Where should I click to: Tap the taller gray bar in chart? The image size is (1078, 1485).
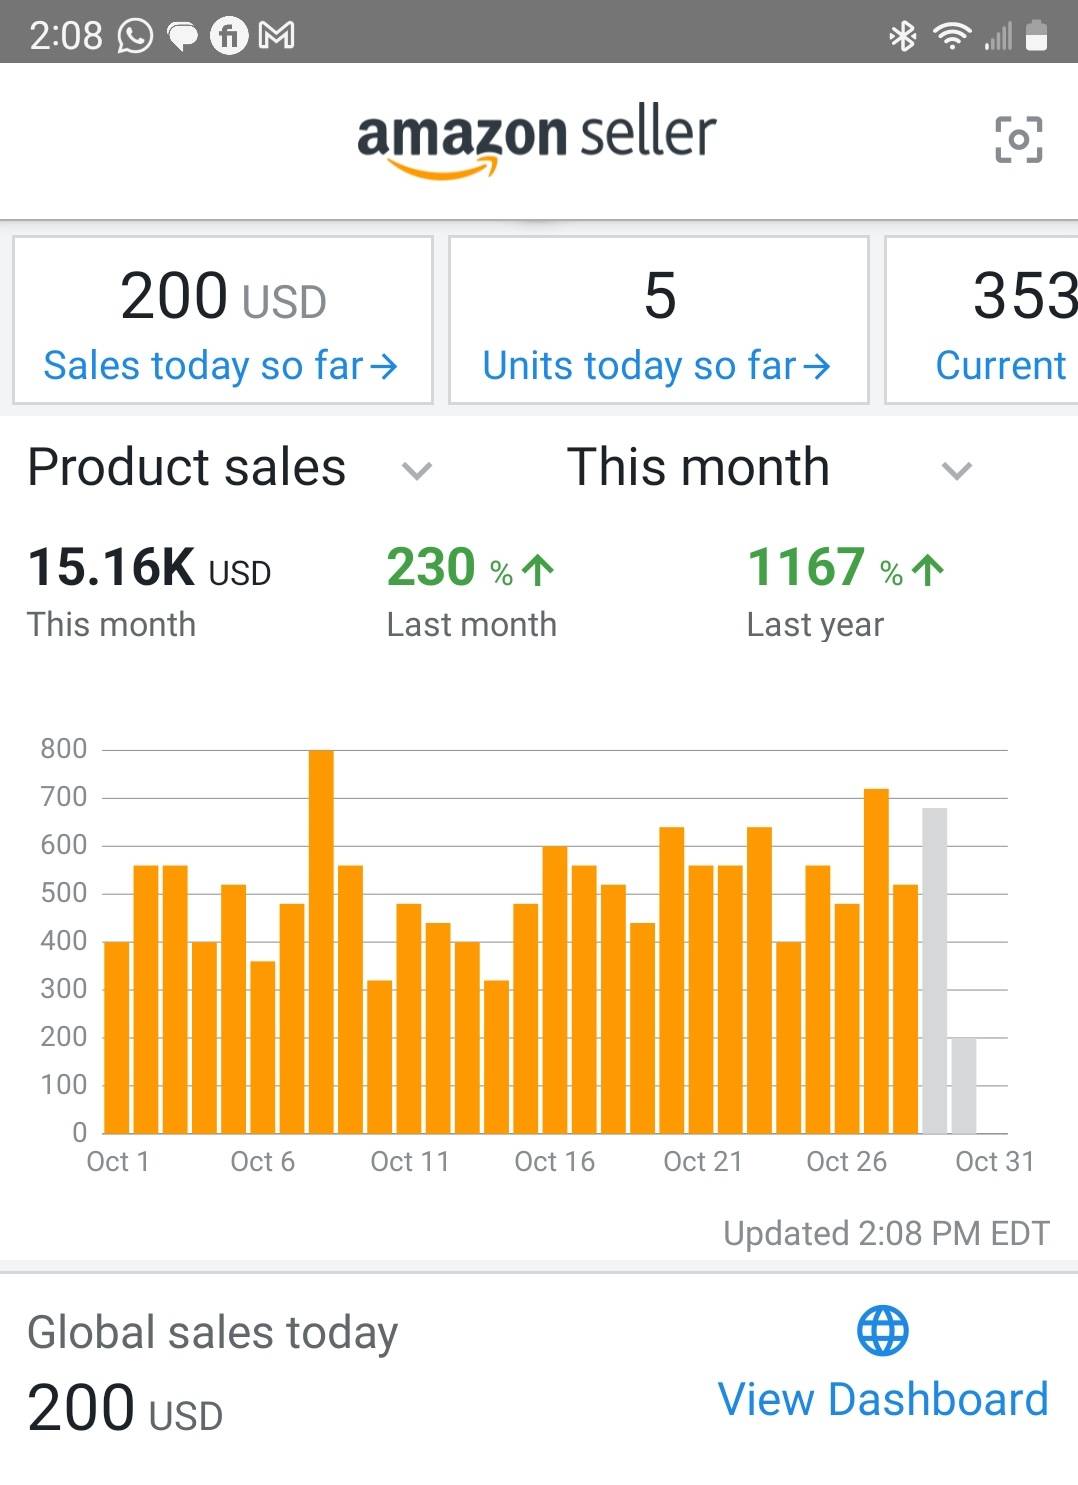pyautogui.click(x=934, y=970)
